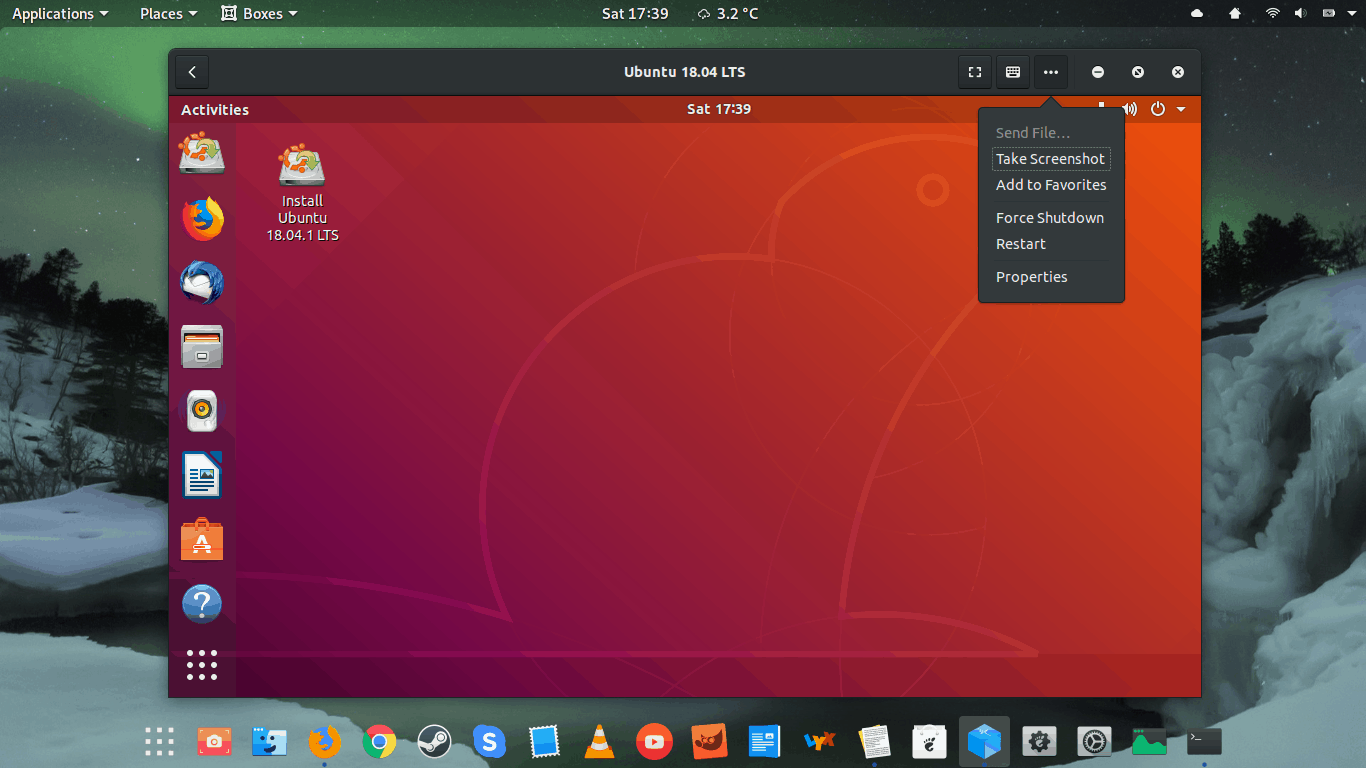Image resolution: width=1366 pixels, height=768 pixels.
Task: Launch Thunderbird mail from guest dock
Action: pos(202,283)
